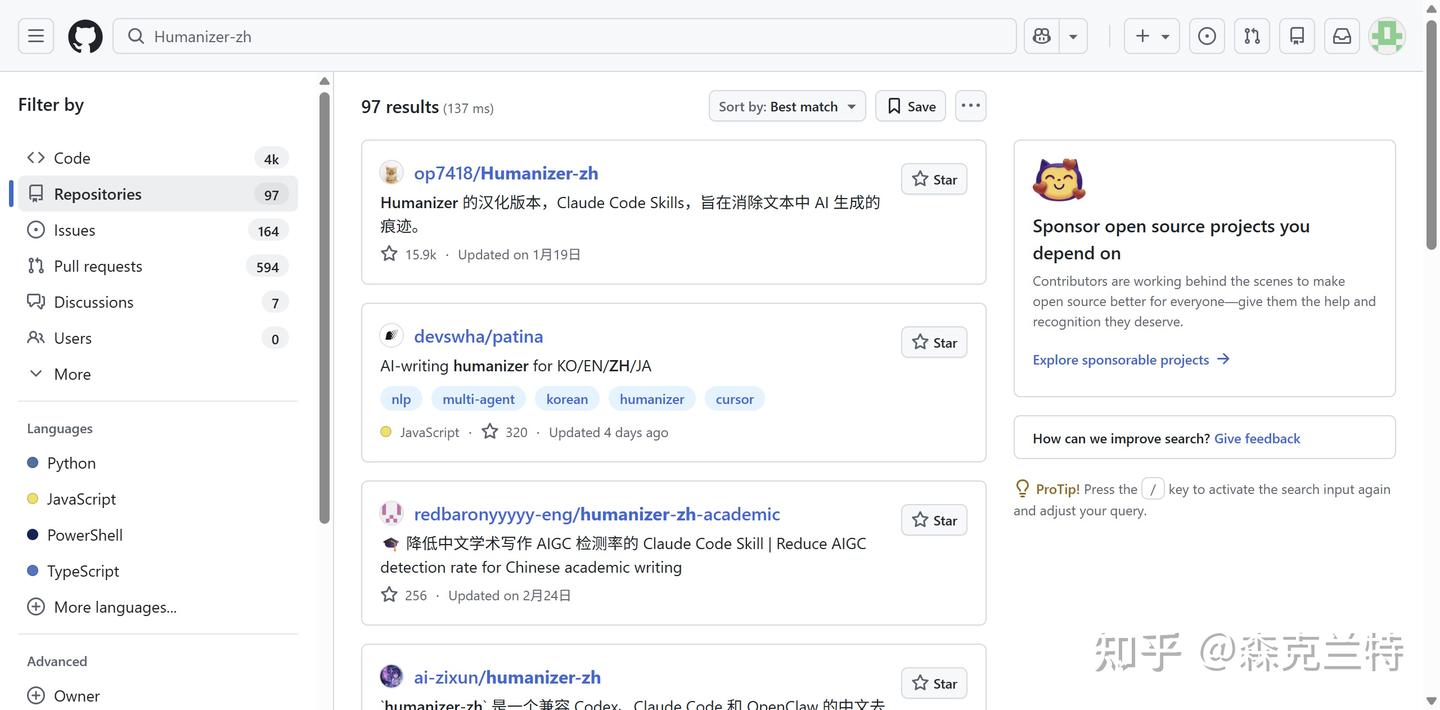1440x710 pixels.
Task: Open the hamburger navigation menu
Action: (36, 36)
